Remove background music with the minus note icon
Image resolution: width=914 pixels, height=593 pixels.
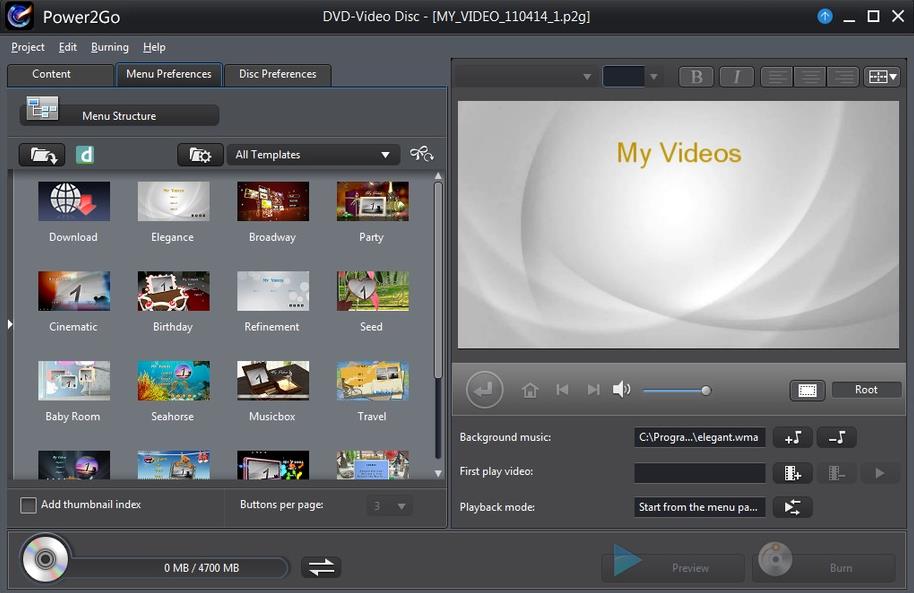tap(837, 437)
